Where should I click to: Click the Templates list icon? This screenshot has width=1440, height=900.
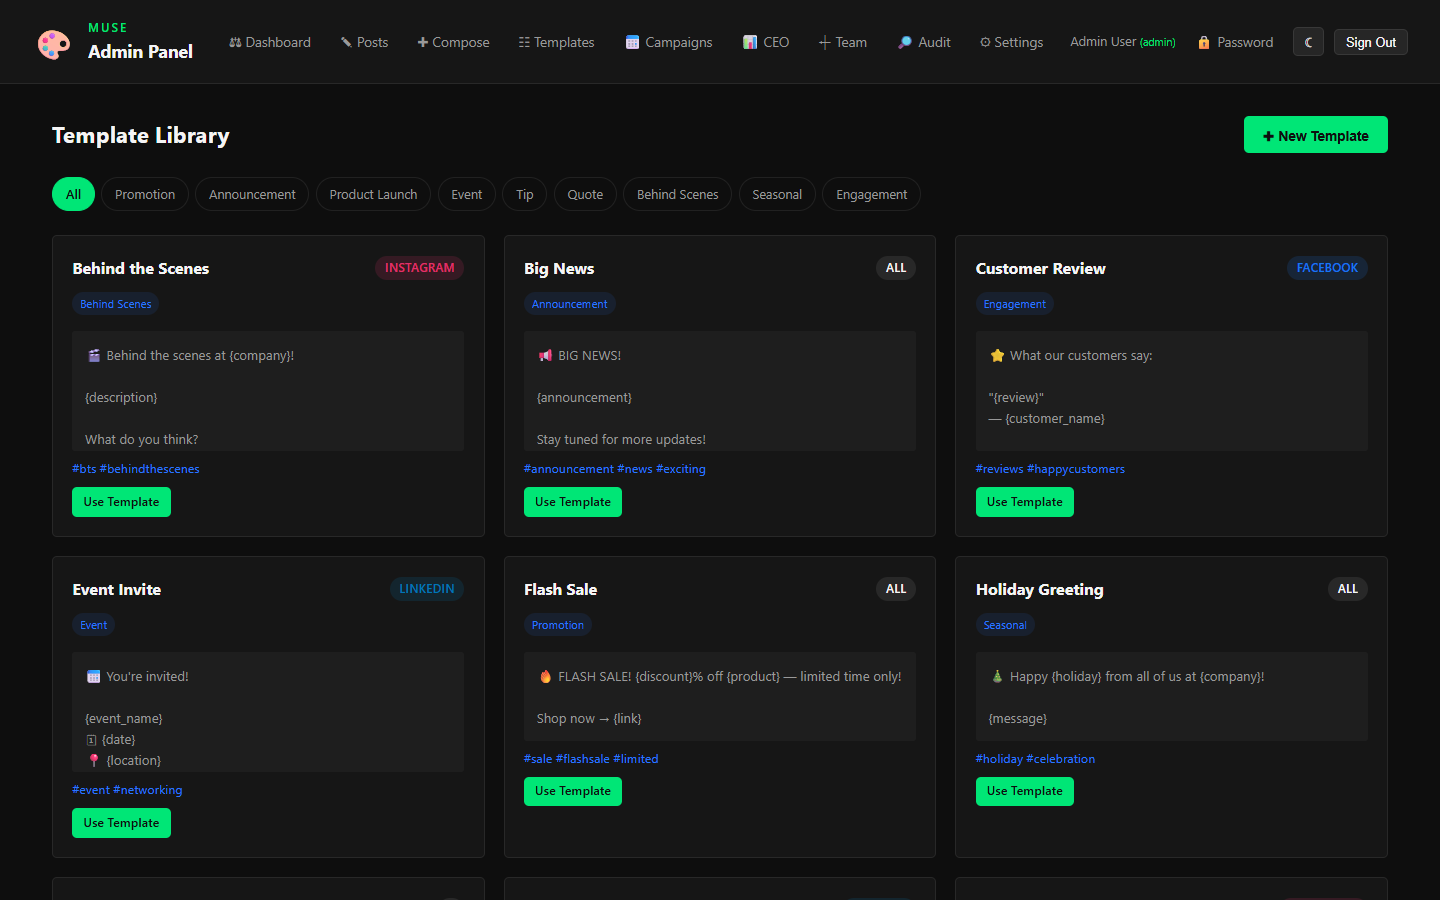524,42
